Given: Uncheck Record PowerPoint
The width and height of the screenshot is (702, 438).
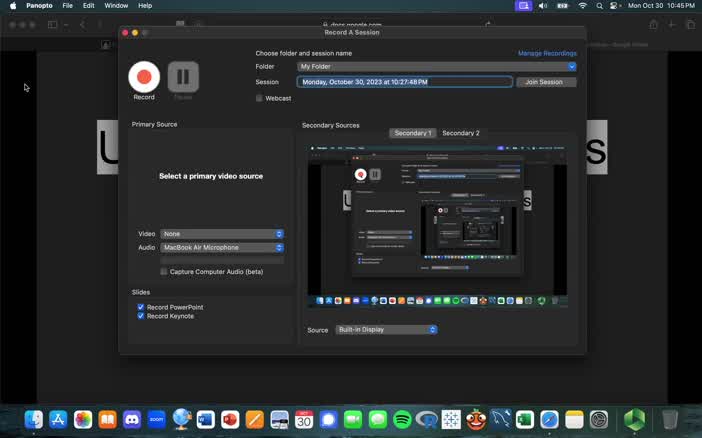Looking at the screenshot, I should coord(141,307).
